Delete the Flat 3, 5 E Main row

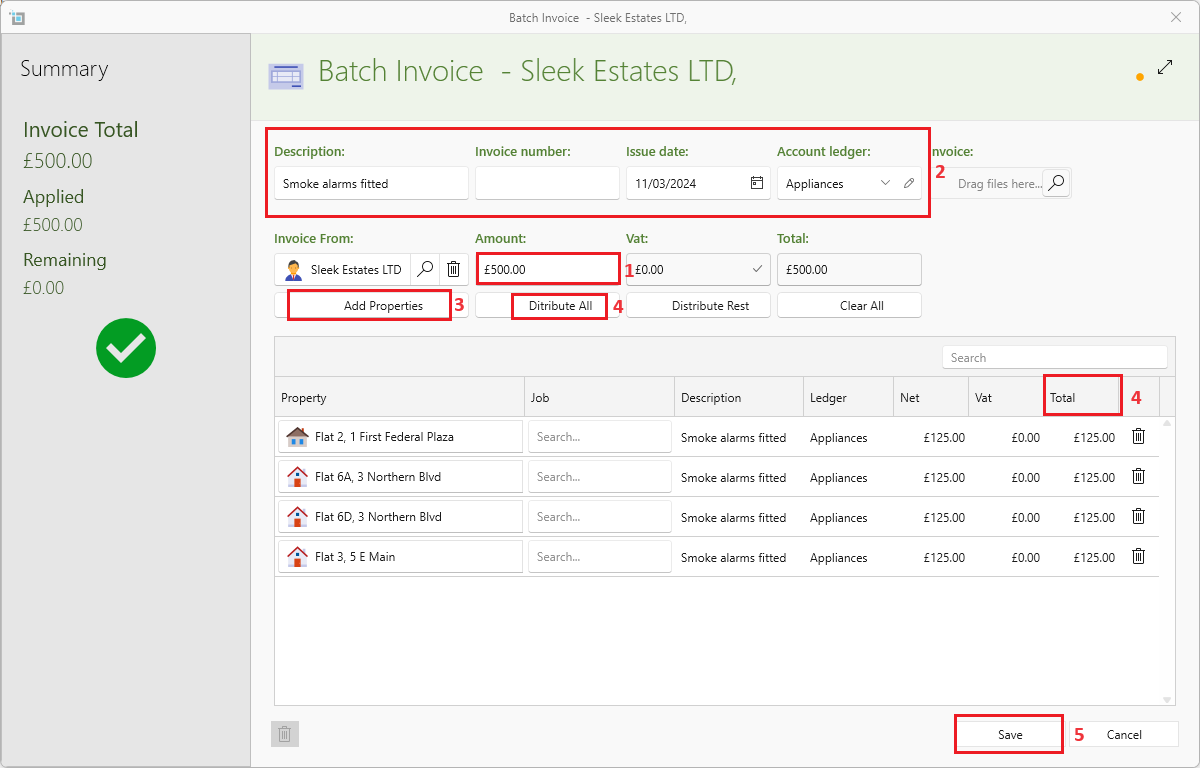coord(1138,556)
